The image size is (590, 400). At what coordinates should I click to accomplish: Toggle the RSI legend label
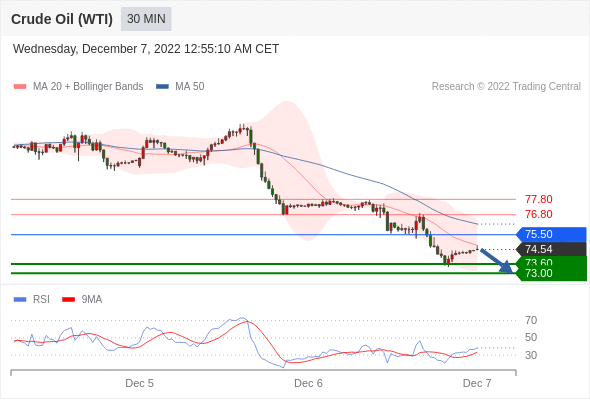[41, 299]
